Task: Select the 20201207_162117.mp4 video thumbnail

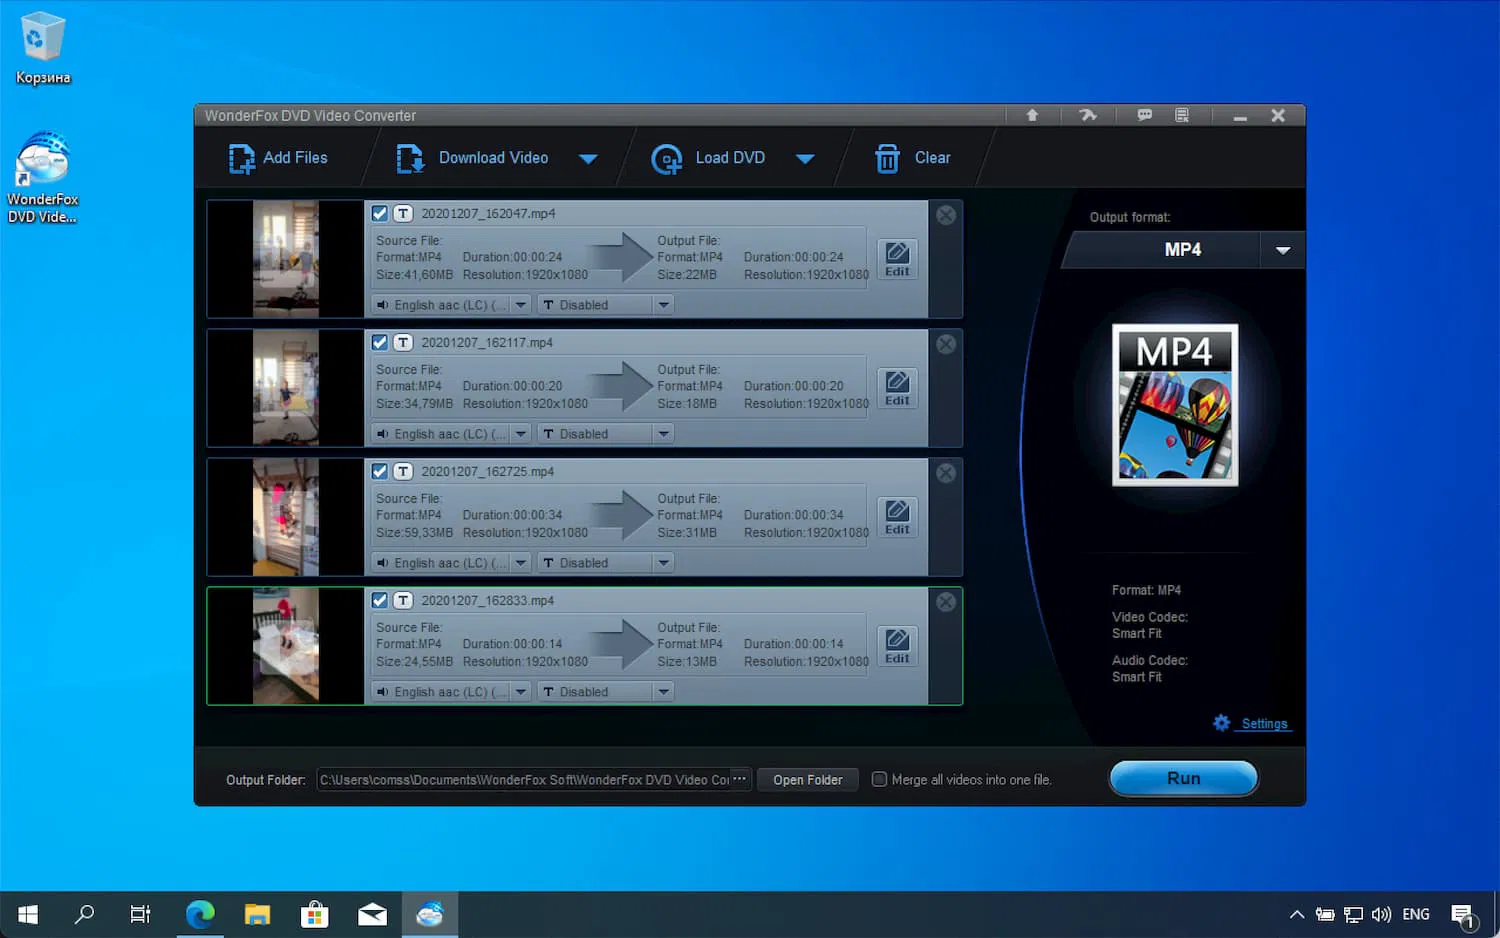Action: [x=286, y=388]
